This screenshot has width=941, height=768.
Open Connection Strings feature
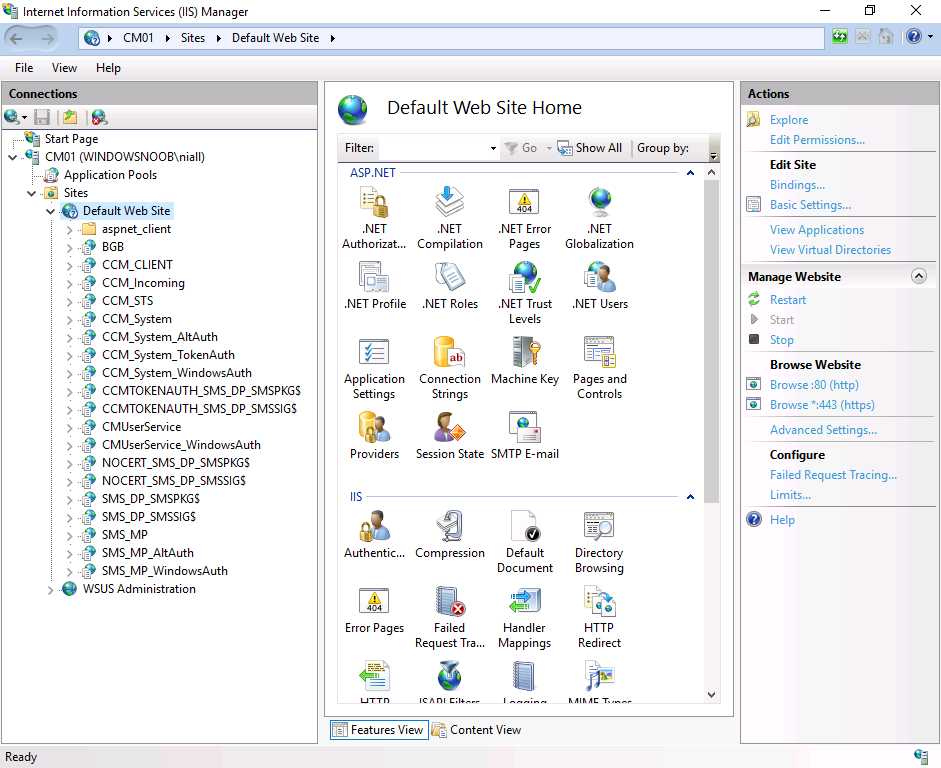click(449, 368)
